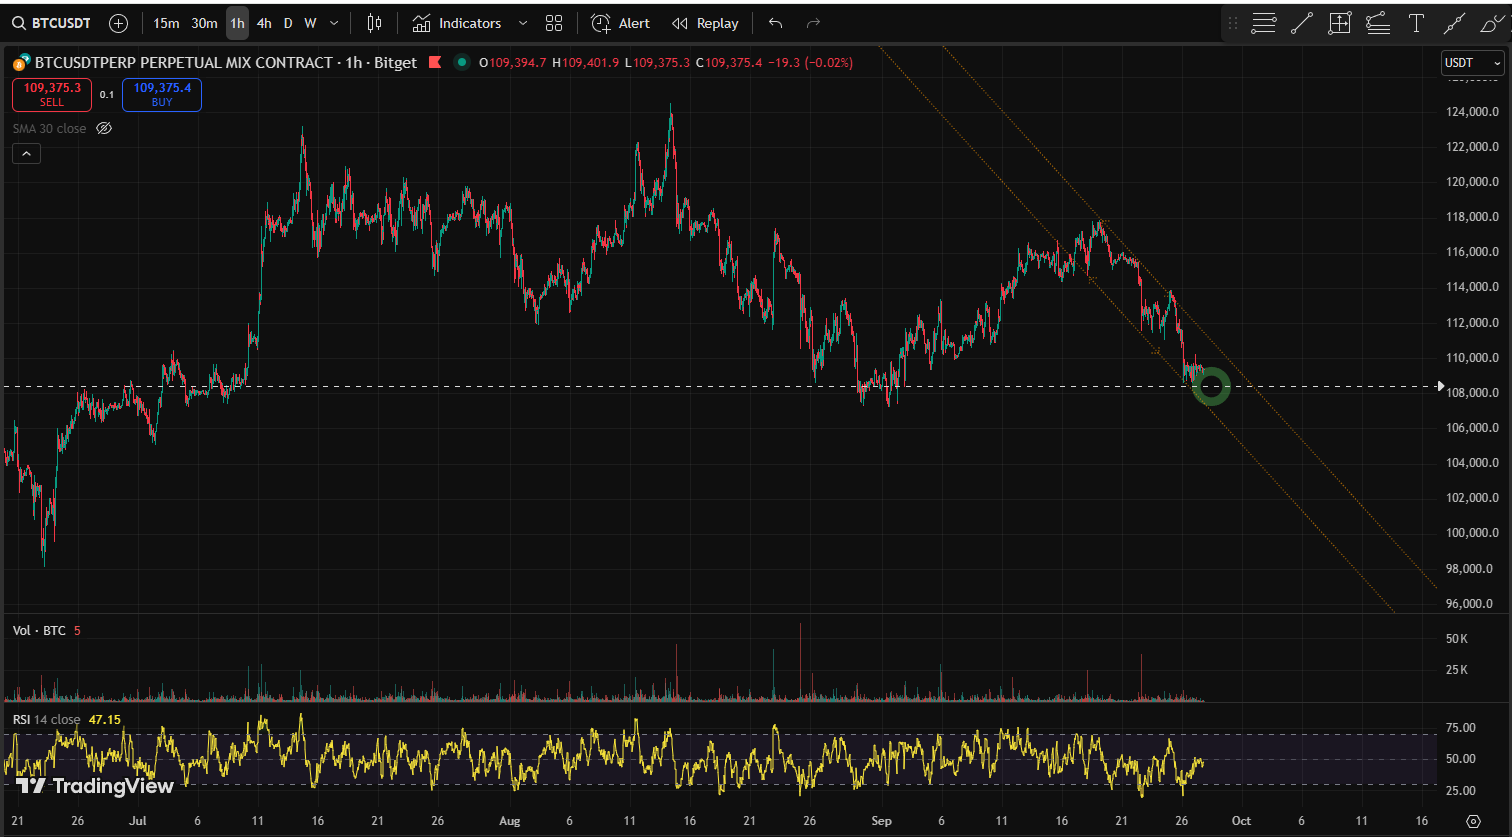
Task: Click the red flag symbol marker
Action: click(435, 62)
